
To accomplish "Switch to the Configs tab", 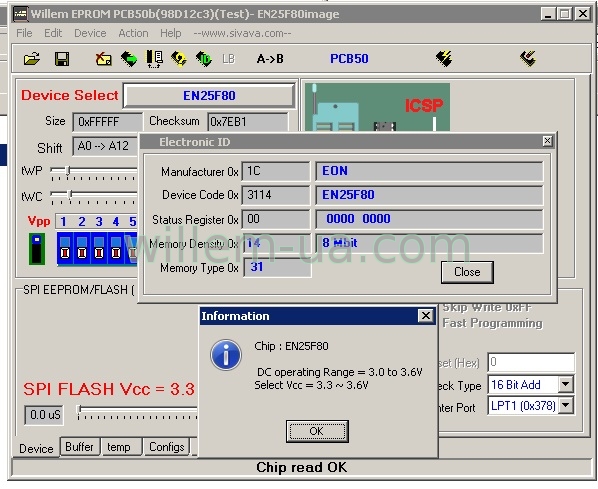I will 167,447.
